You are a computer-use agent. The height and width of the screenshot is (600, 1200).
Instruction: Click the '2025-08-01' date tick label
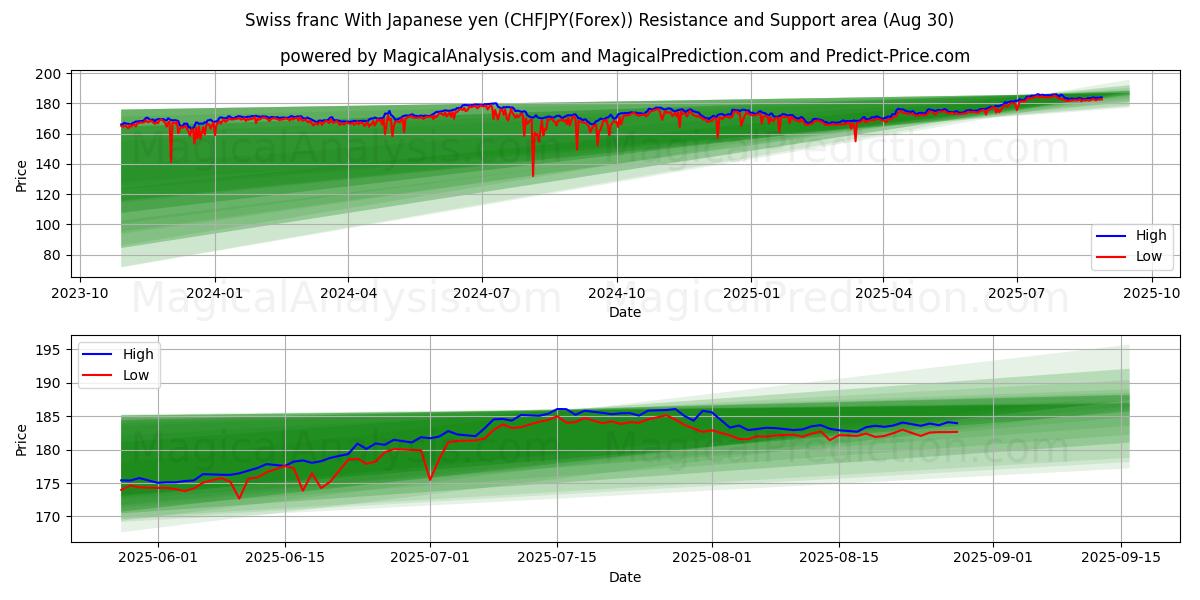(x=711, y=557)
